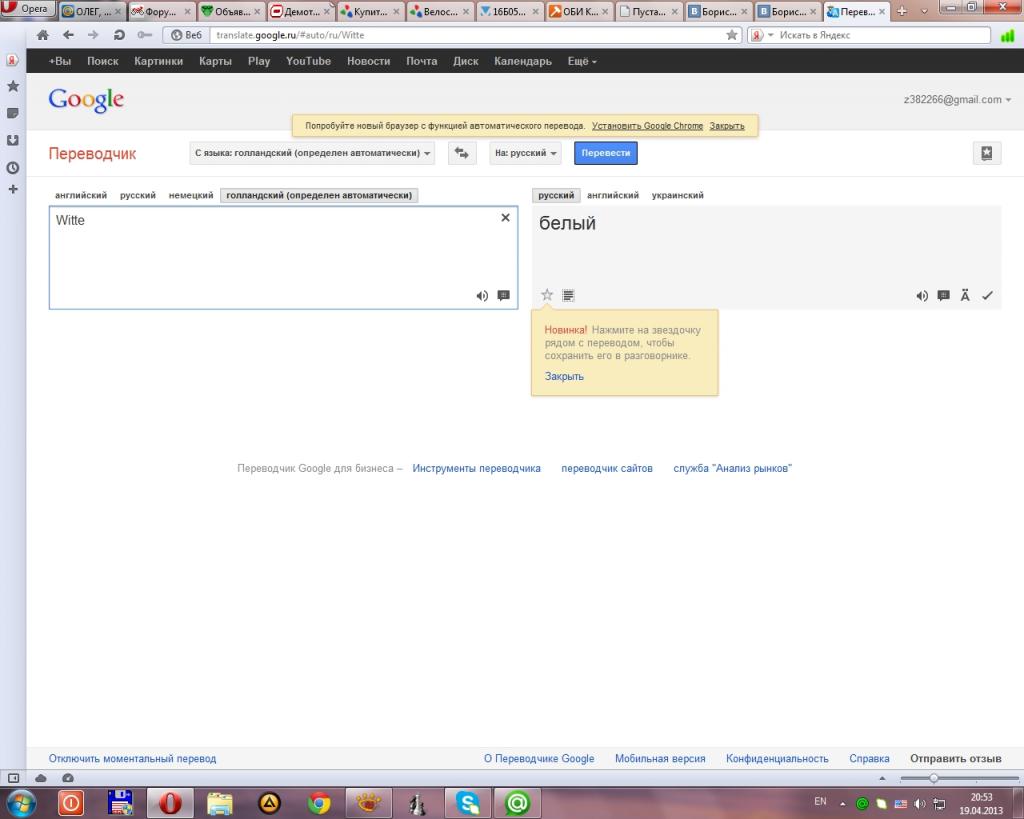Show transliteration with Ä icon

tap(965, 296)
